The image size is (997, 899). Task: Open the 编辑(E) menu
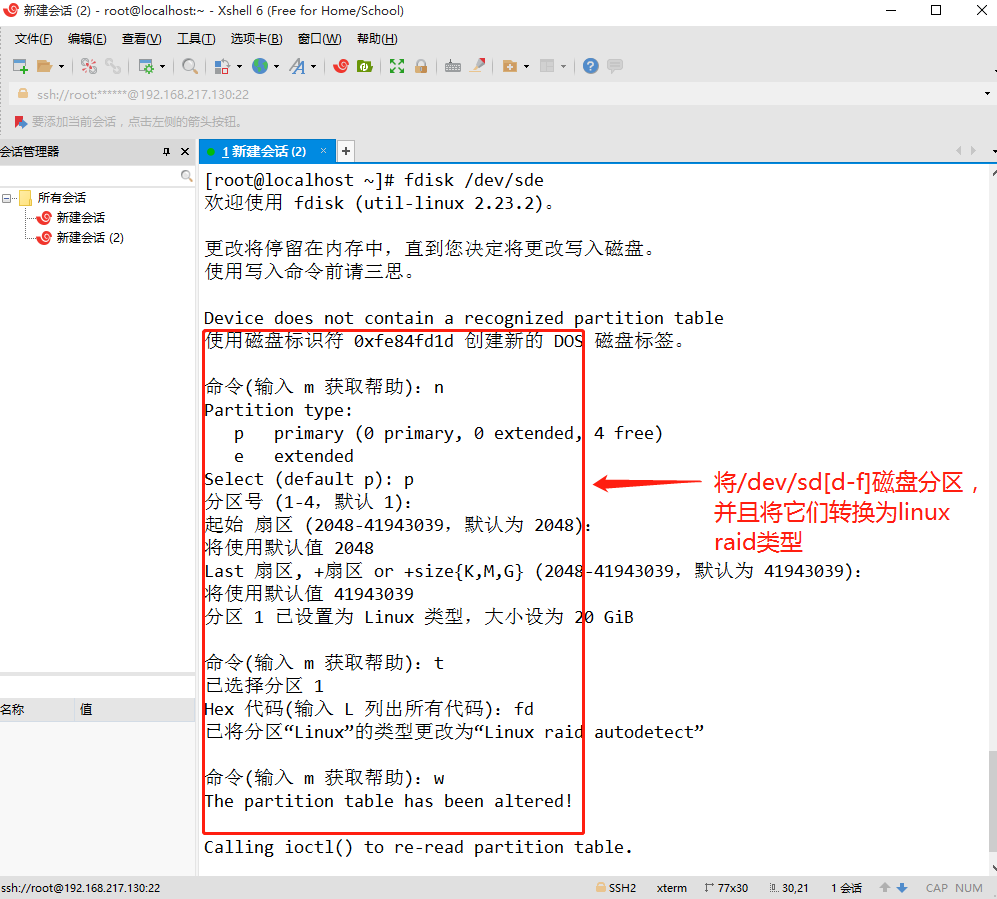tap(87, 39)
